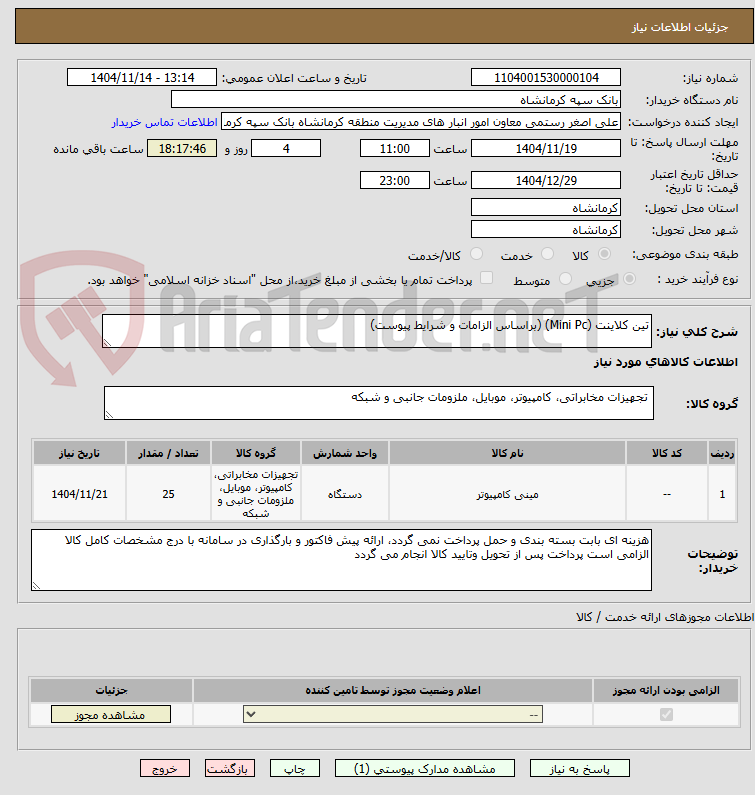Toggle the اسناد خزانه اسلامی payment checkbox
Image resolution: width=755 pixels, height=795 pixels.
click(x=486, y=278)
